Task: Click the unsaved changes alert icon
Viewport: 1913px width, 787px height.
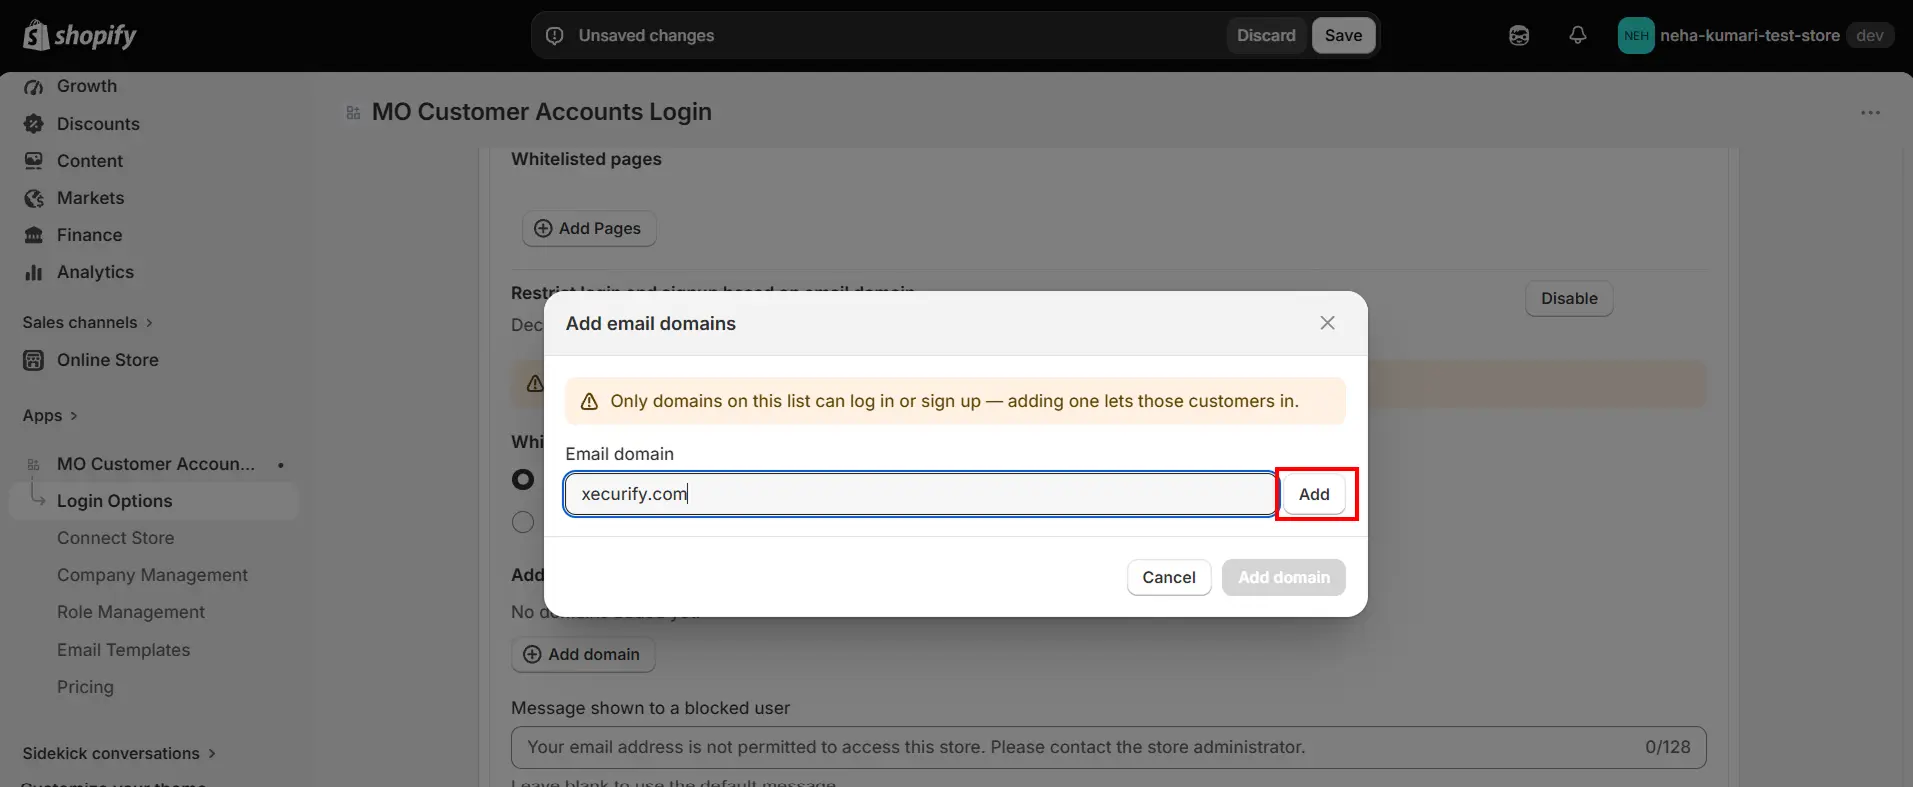Action: pos(555,36)
